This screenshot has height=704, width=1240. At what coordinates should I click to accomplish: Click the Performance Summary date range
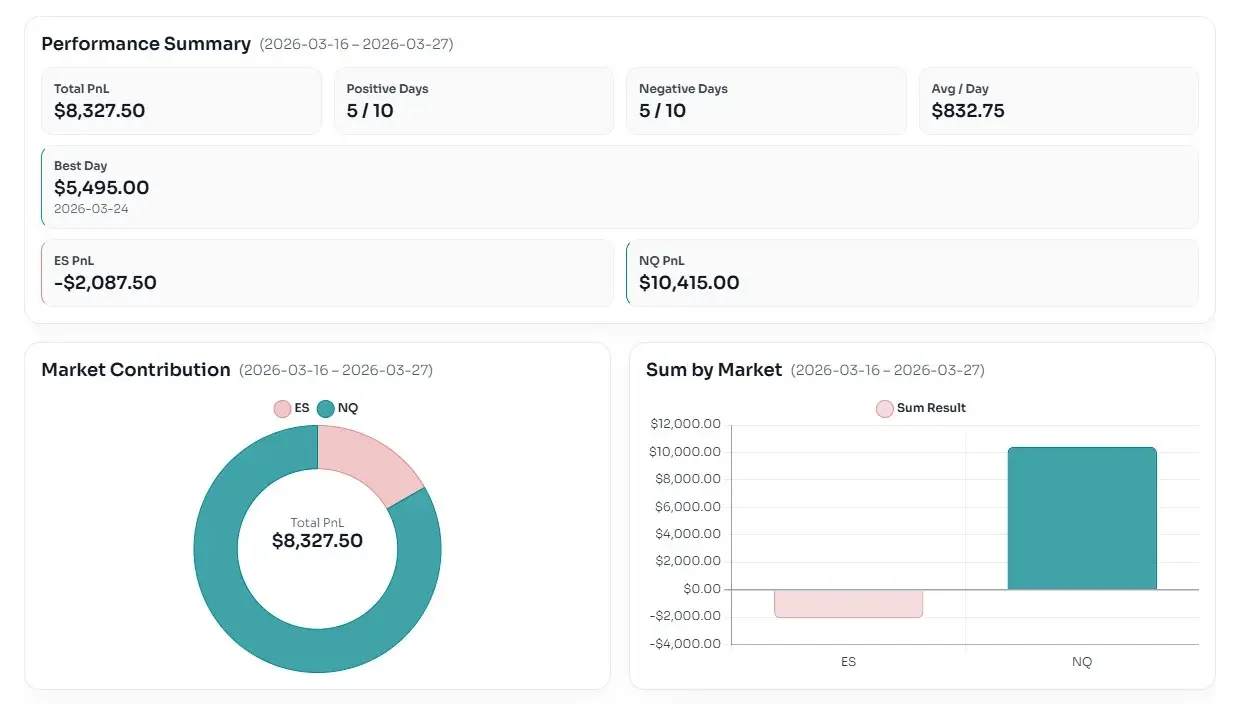point(356,45)
